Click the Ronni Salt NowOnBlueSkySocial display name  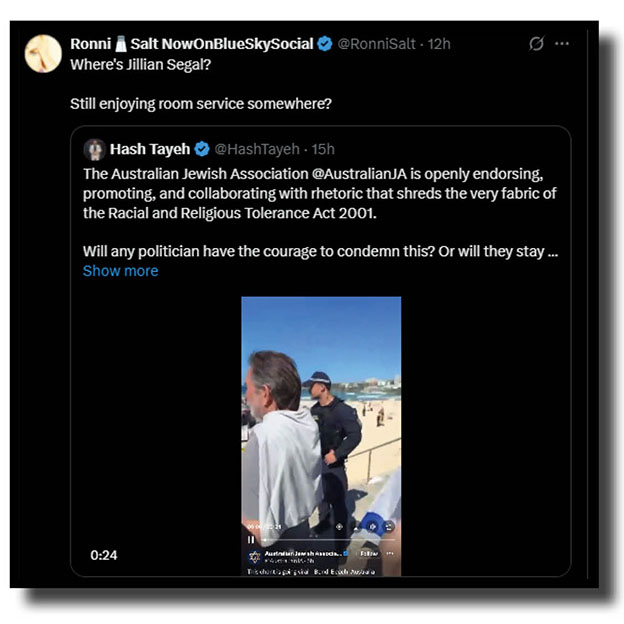(191, 44)
